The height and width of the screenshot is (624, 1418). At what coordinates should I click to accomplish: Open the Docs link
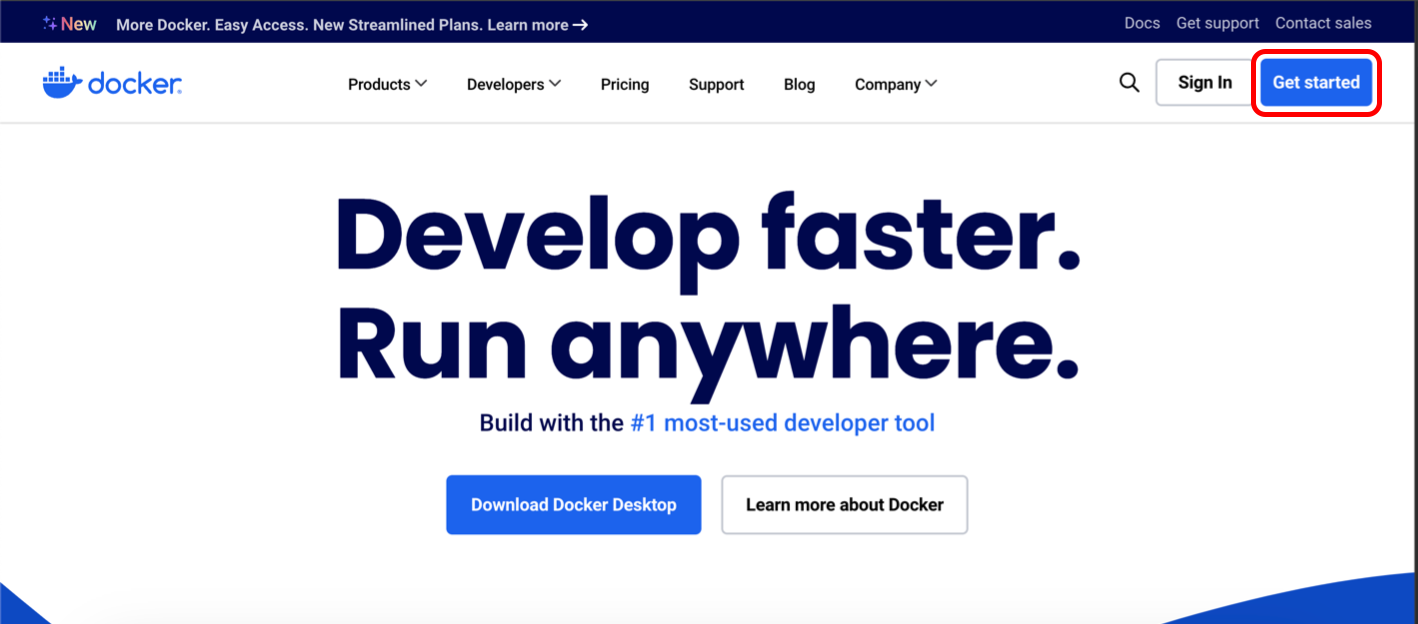click(x=1142, y=22)
